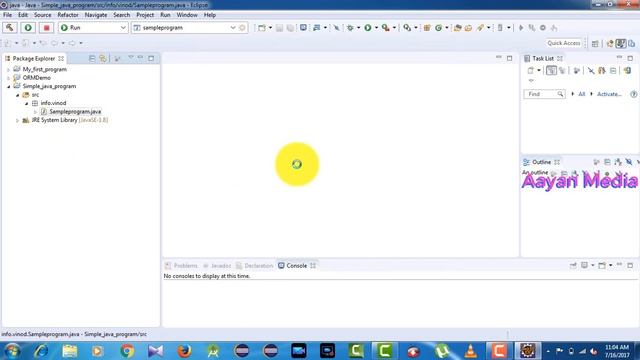Open Google Chrome from the Windows taskbar
Viewport: 640px width, 360px height.
127,351
